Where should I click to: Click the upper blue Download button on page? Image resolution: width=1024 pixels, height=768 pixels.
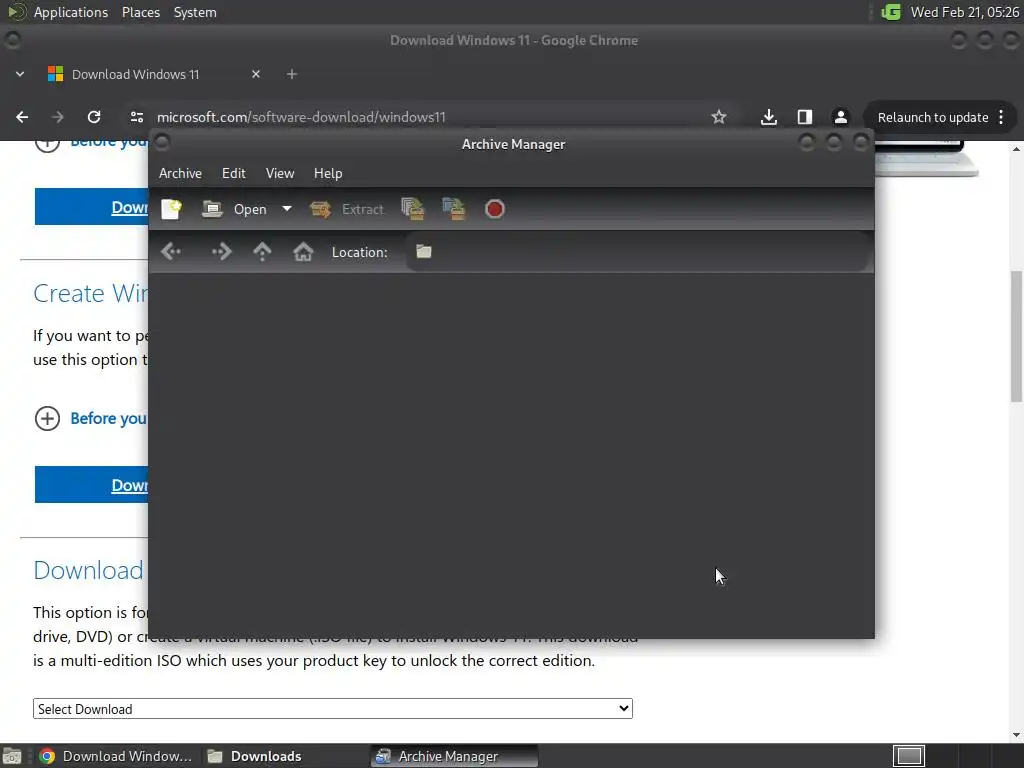[91, 207]
